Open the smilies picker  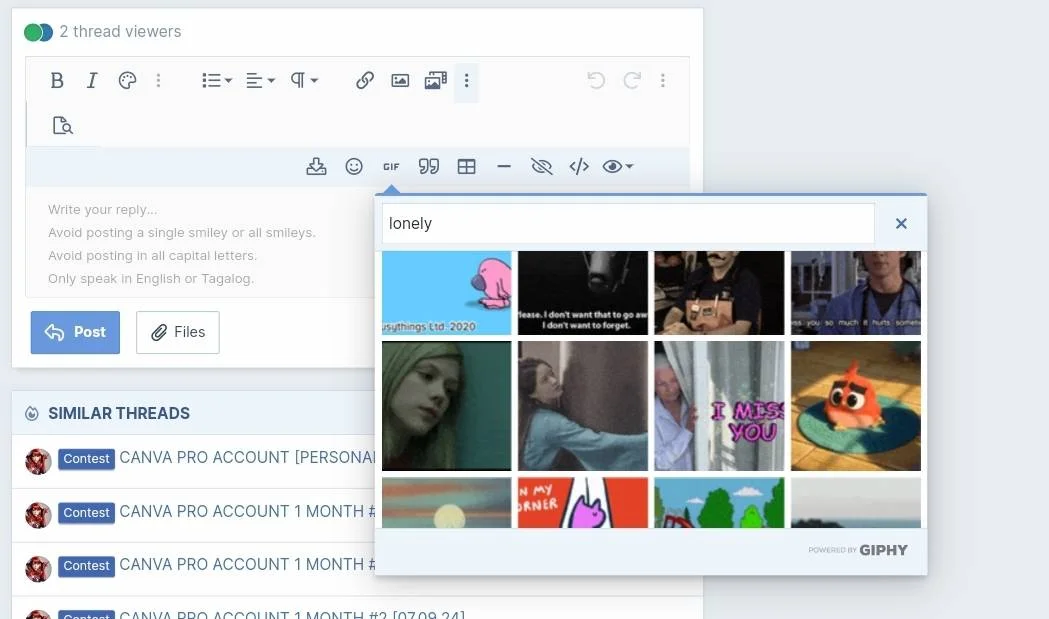pyautogui.click(x=354, y=166)
